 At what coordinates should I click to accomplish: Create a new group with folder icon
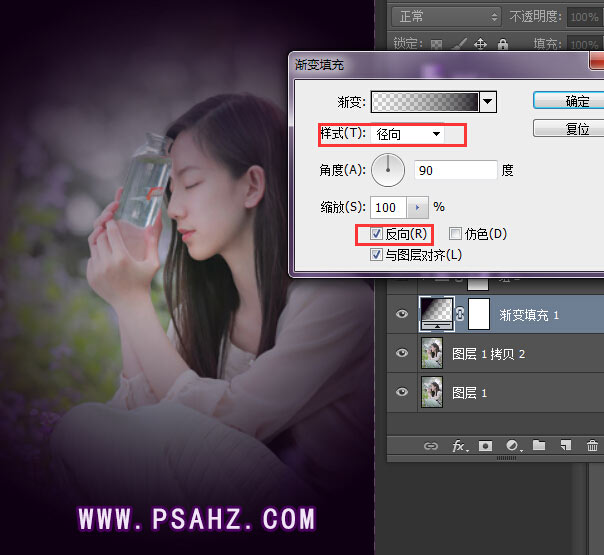pos(539,446)
